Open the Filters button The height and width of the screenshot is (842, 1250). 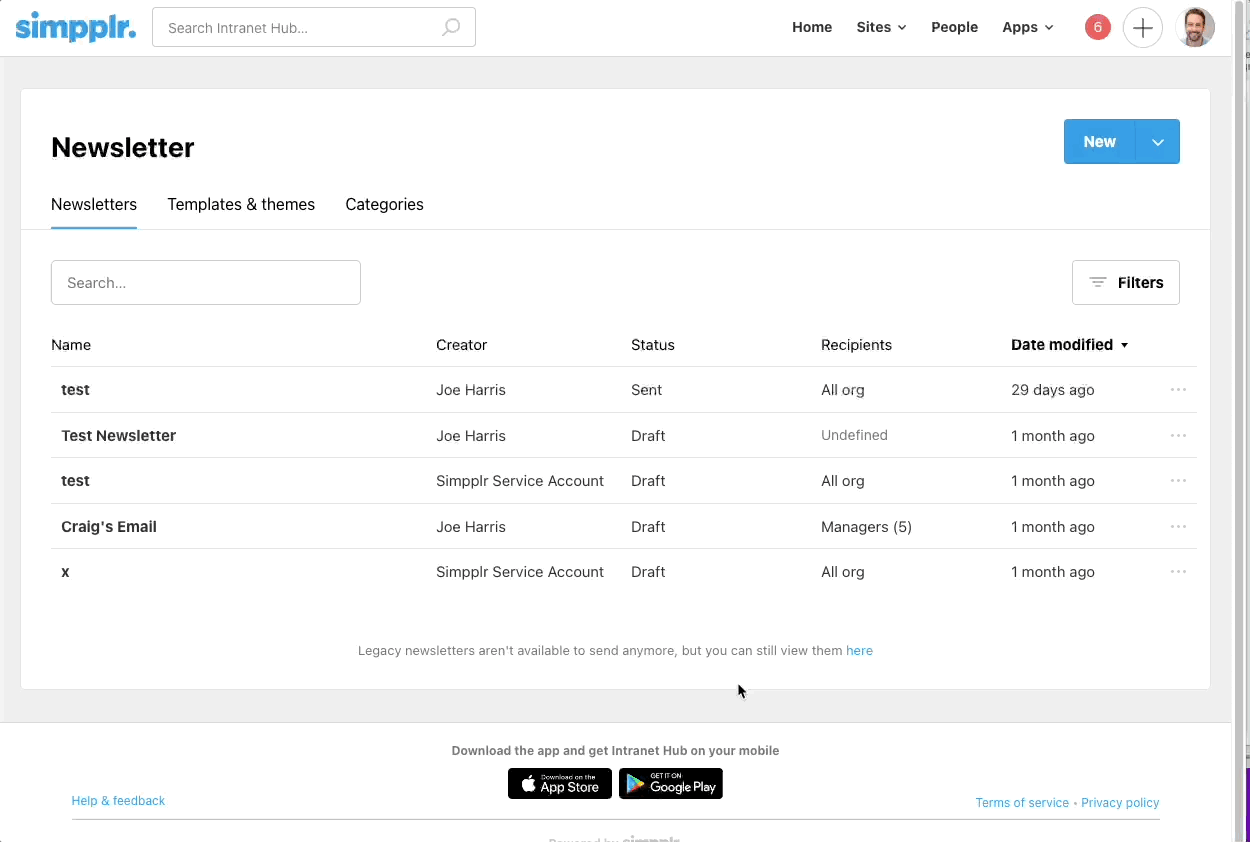(x=1125, y=283)
